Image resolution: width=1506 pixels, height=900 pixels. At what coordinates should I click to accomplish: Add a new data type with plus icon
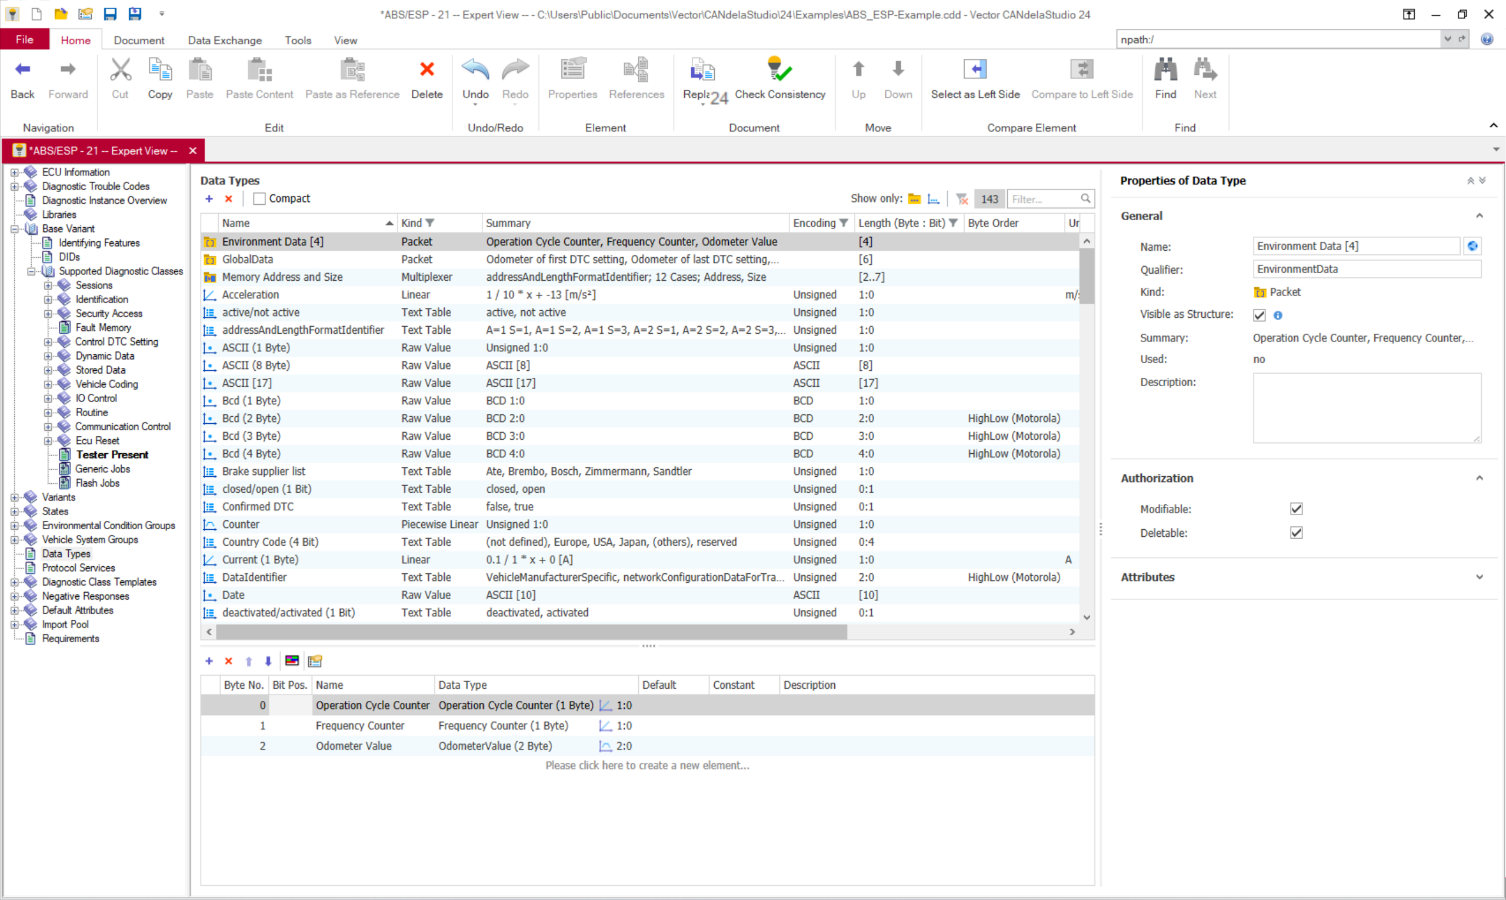(209, 199)
